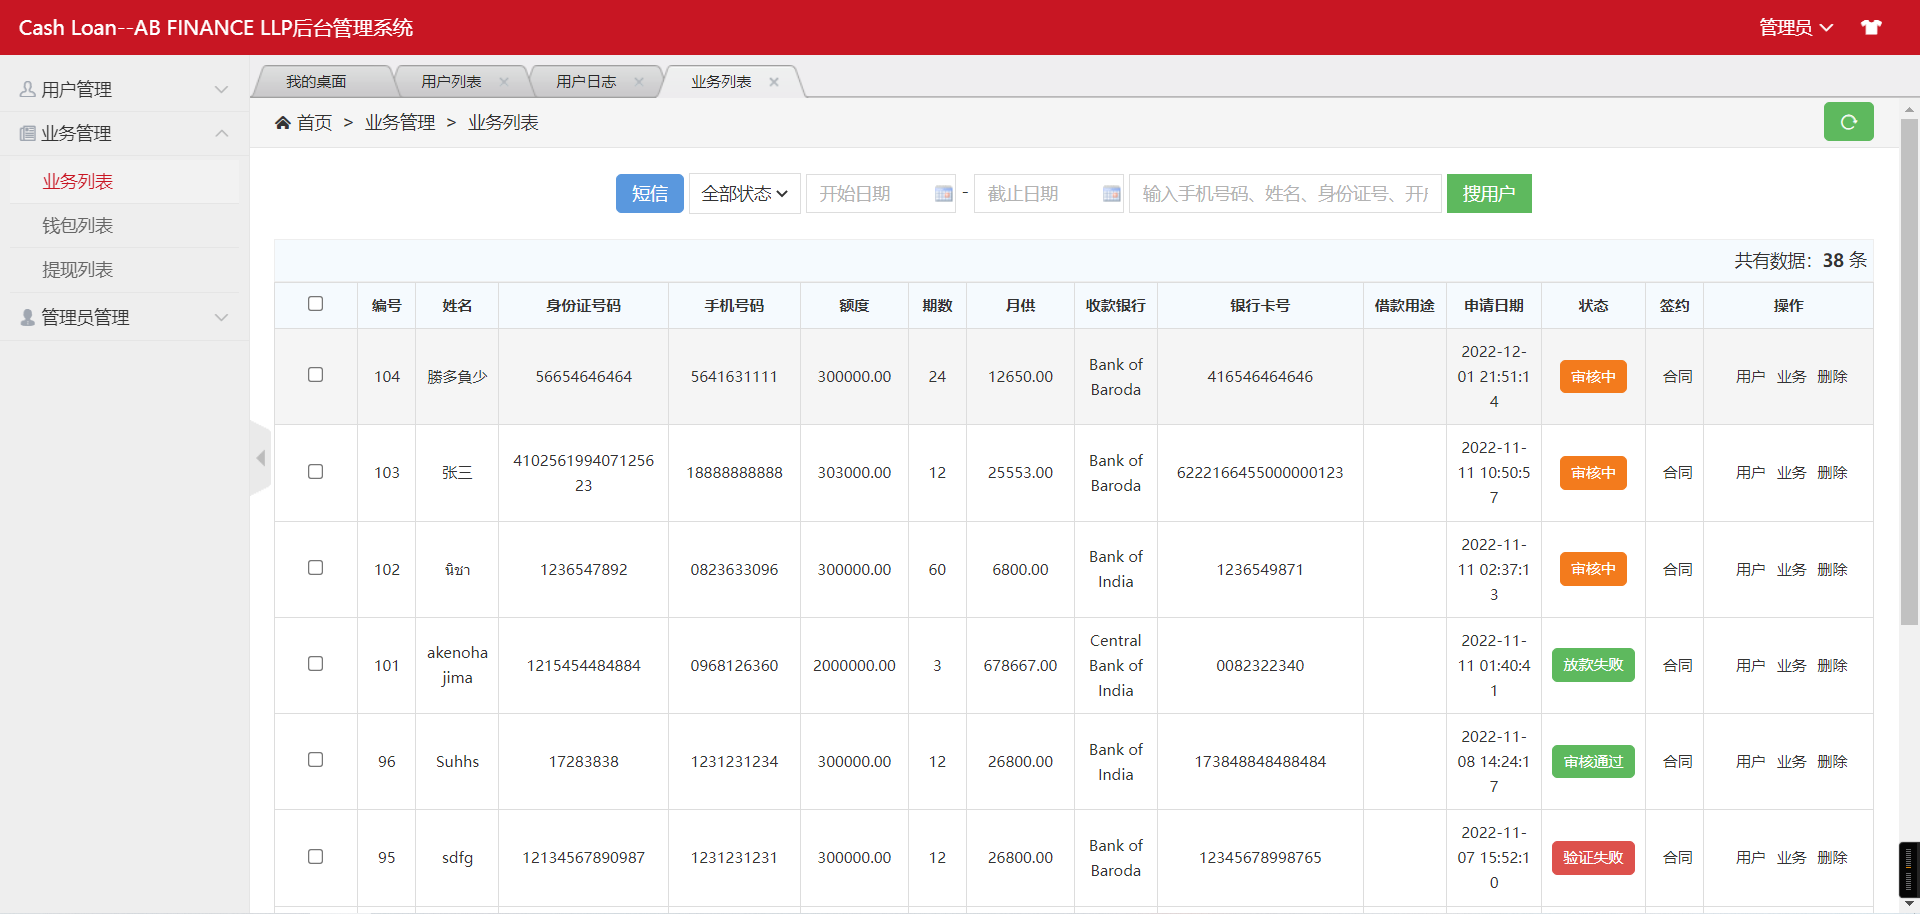
Task: Click the green refresh icon button
Action: (1848, 122)
